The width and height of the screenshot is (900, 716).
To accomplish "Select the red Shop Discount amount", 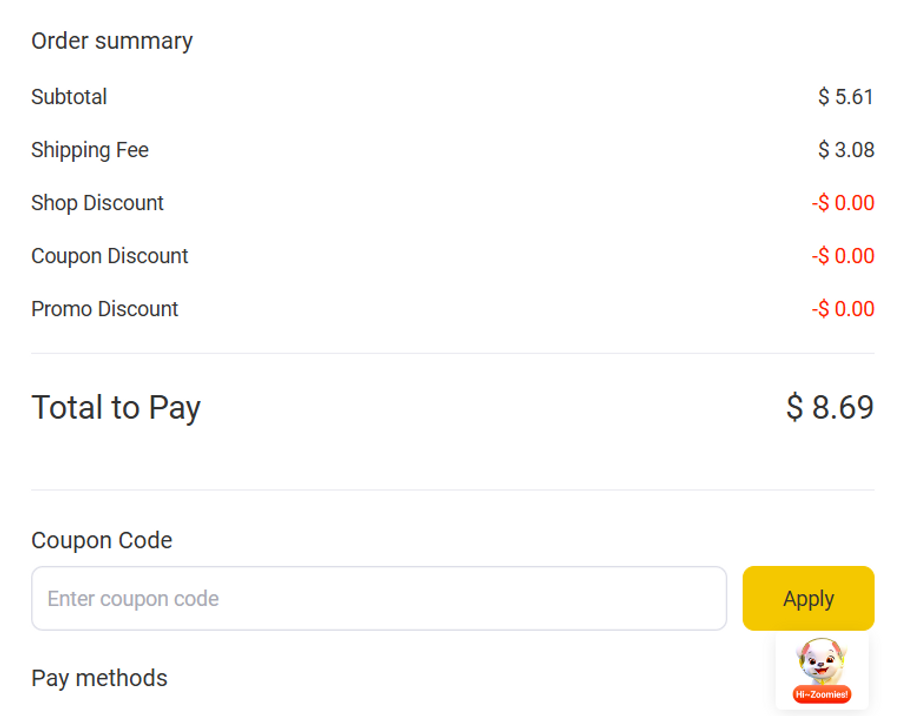I will pos(843,203).
